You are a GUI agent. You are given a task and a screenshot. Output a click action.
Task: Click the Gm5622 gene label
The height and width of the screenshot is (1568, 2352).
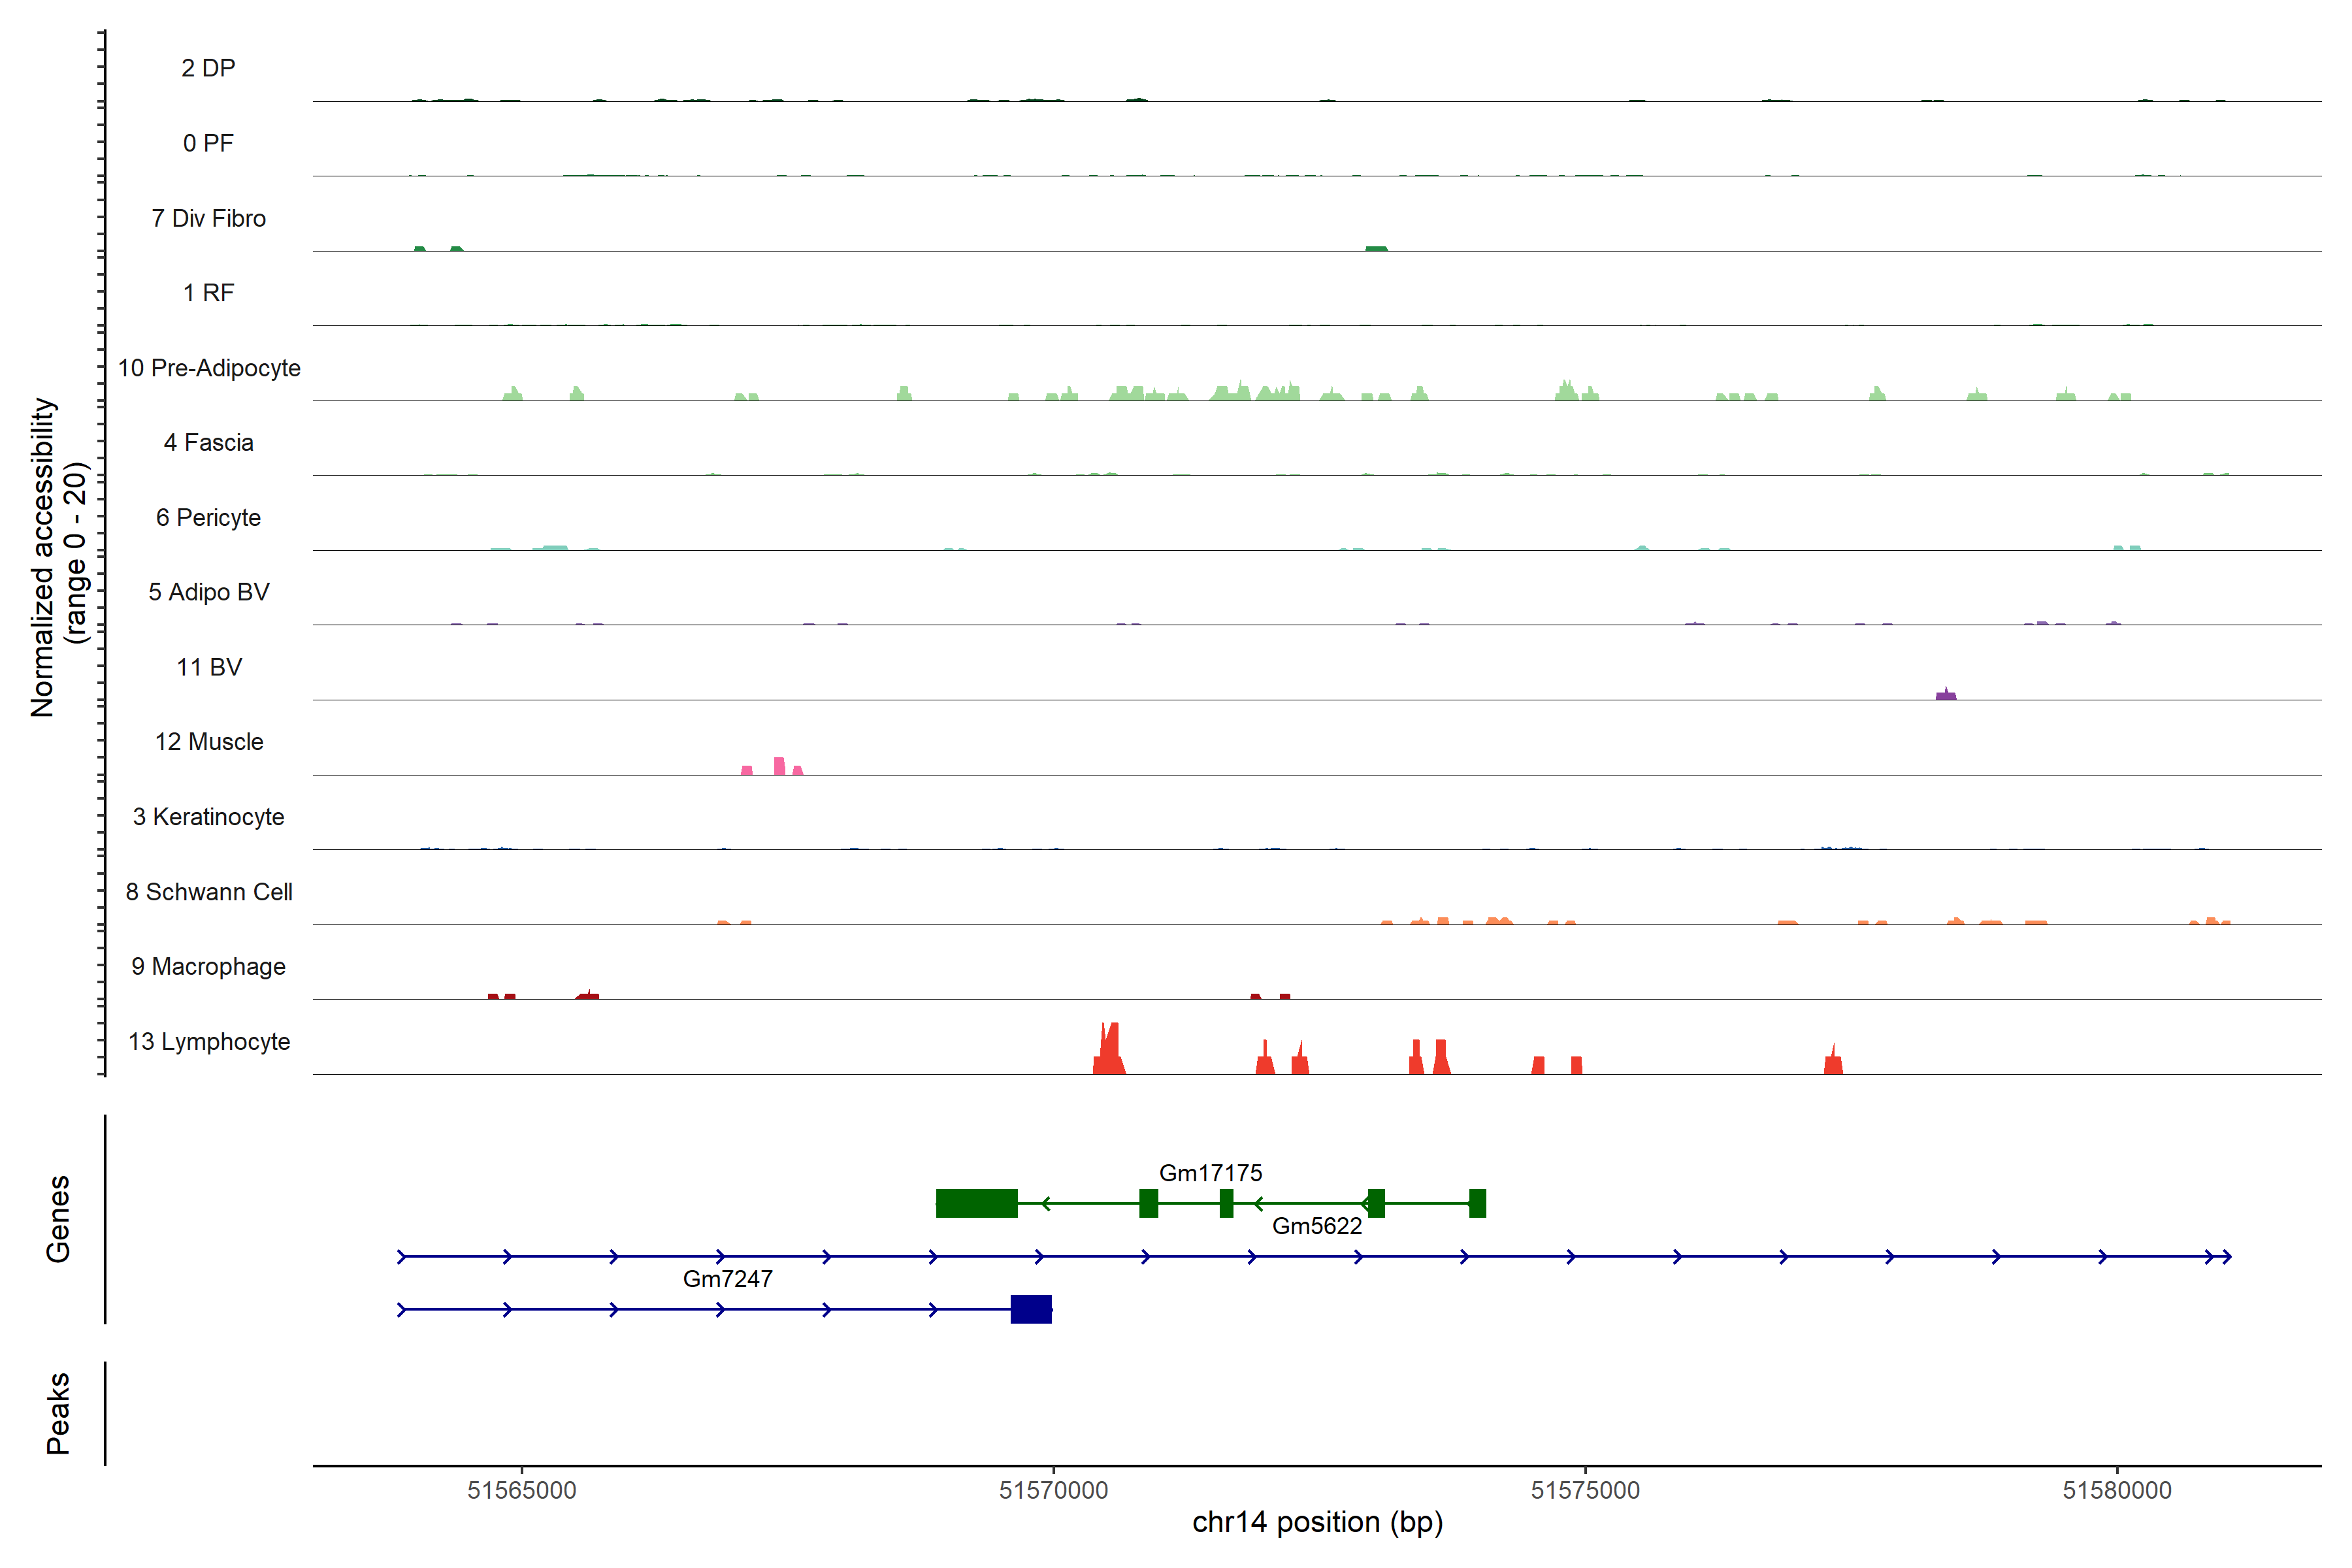pos(1317,1226)
